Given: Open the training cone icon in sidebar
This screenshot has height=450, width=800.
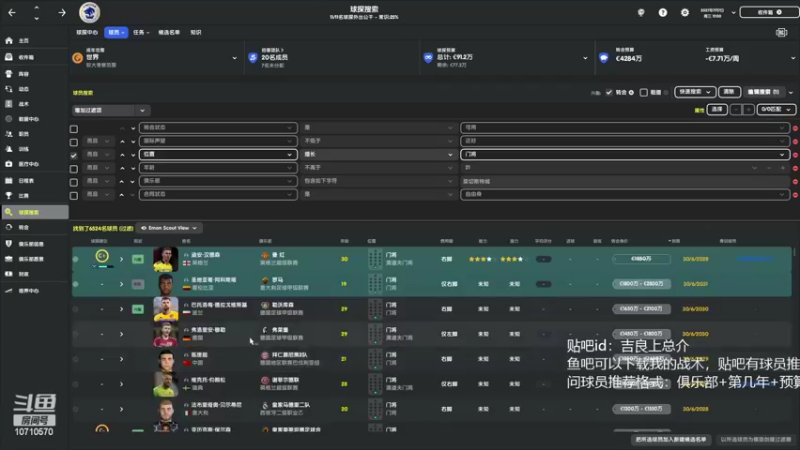Looking at the screenshot, I should (x=9, y=149).
